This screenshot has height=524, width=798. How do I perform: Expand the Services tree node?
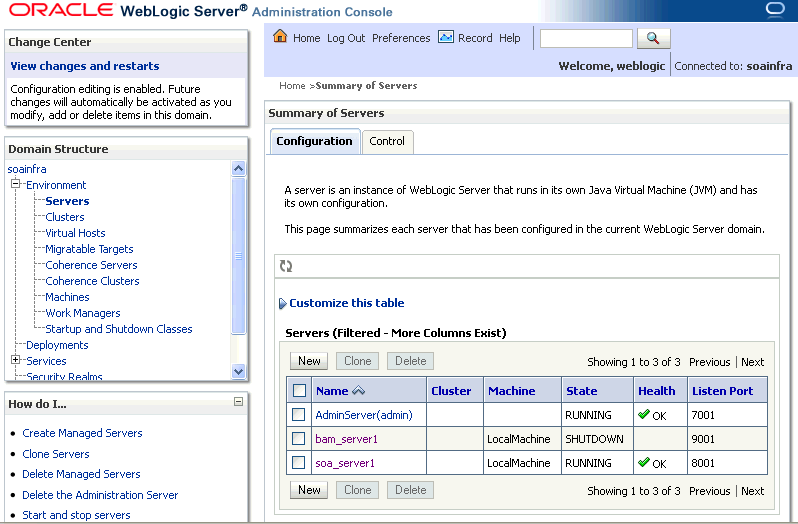pos(16,360)
